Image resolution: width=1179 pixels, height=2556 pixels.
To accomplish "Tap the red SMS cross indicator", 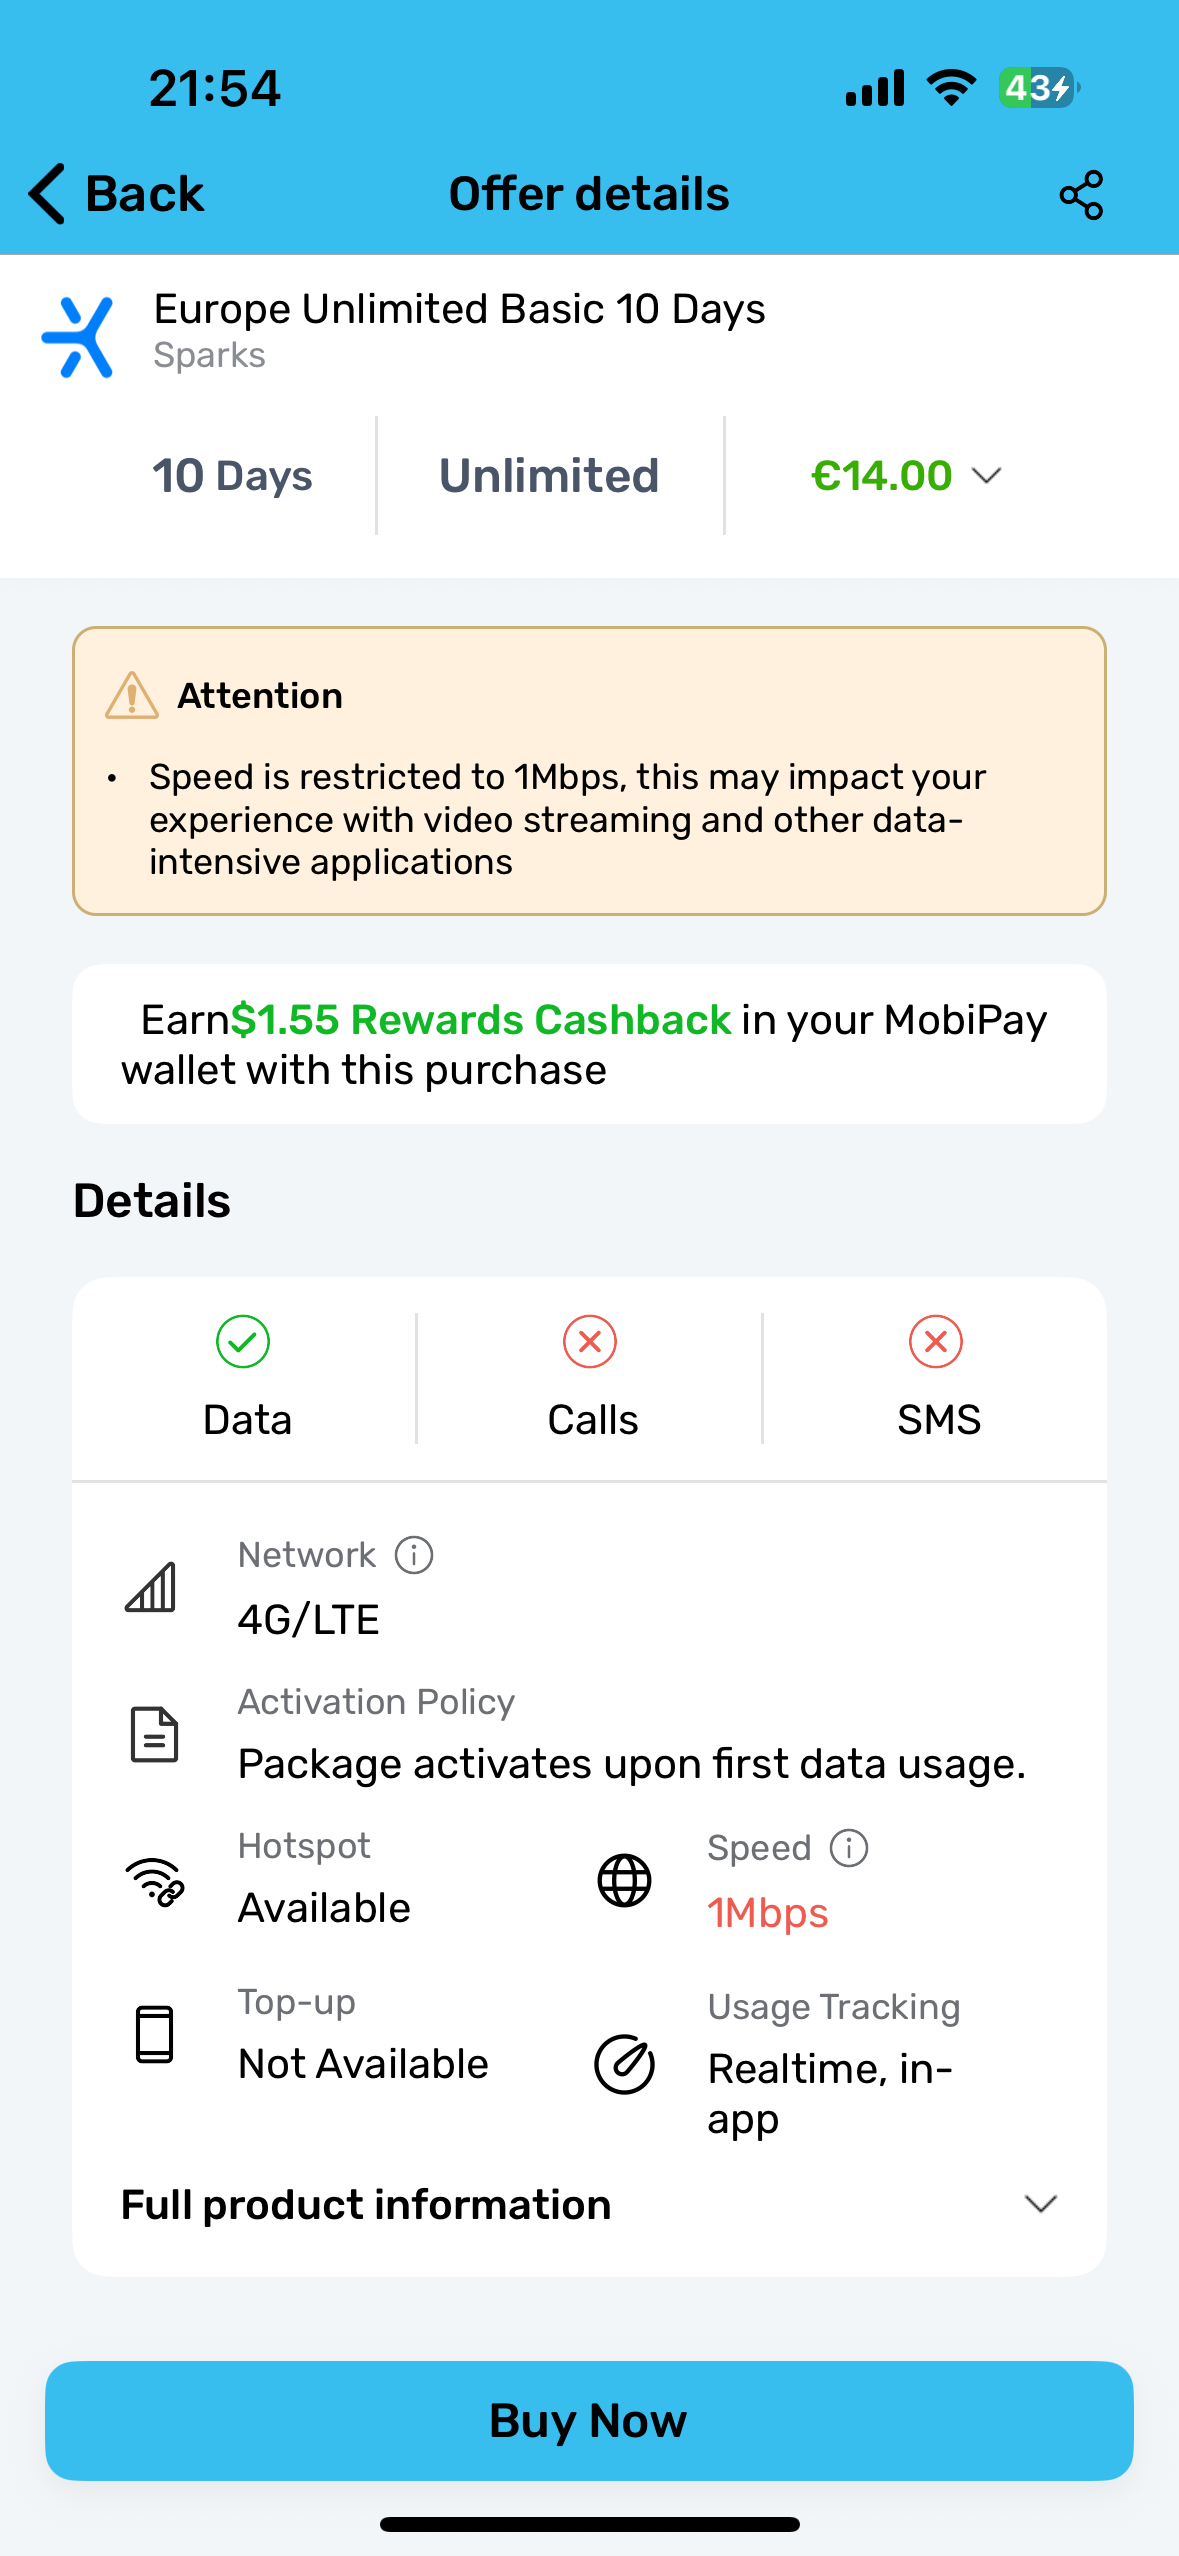I will 936,1341.
